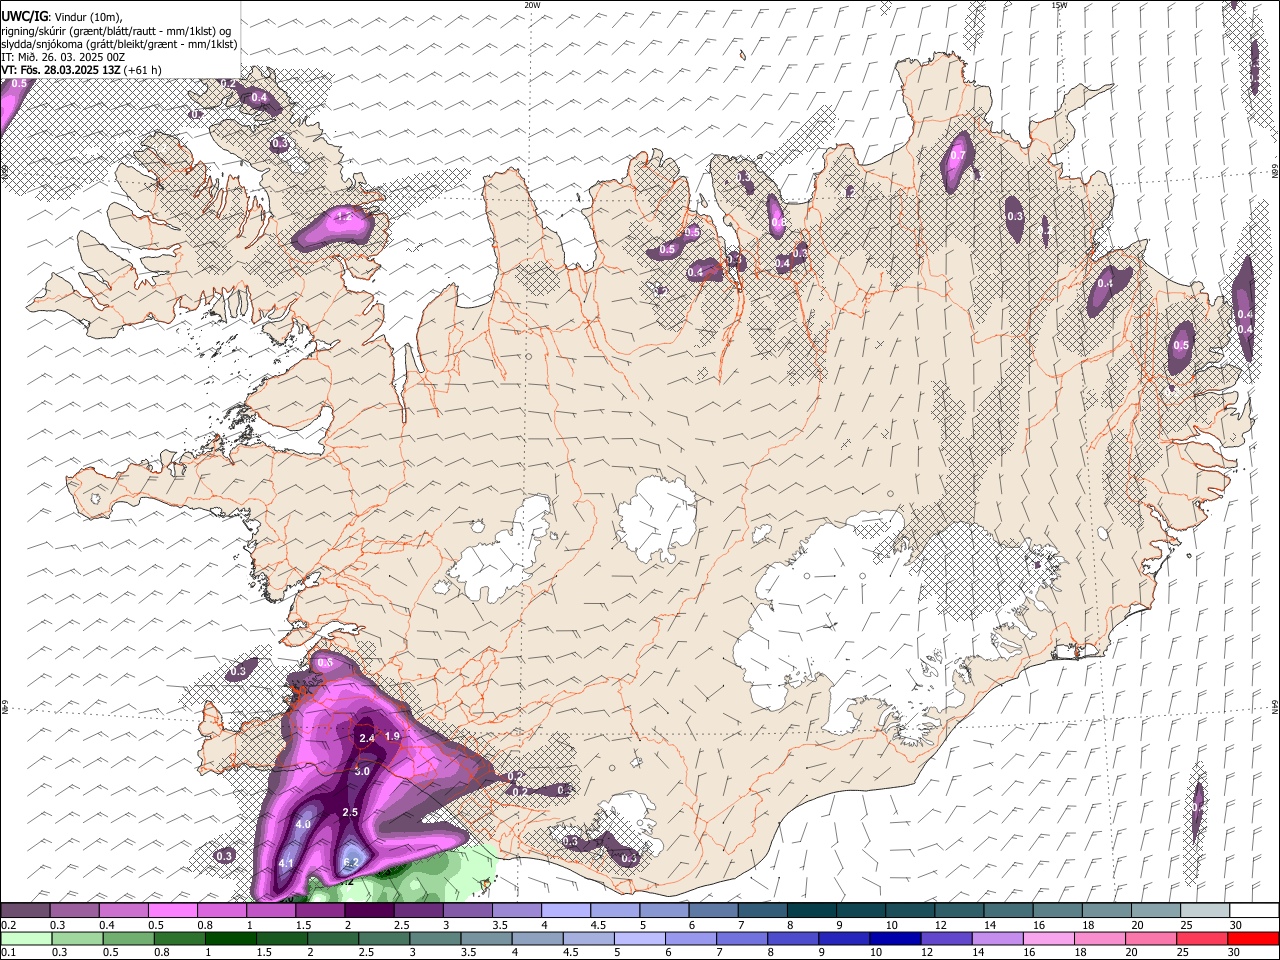Click the '2.4' snowfall label
Image resolution: width=1280 pixels, height=960 pixels.
click(366, 738)
